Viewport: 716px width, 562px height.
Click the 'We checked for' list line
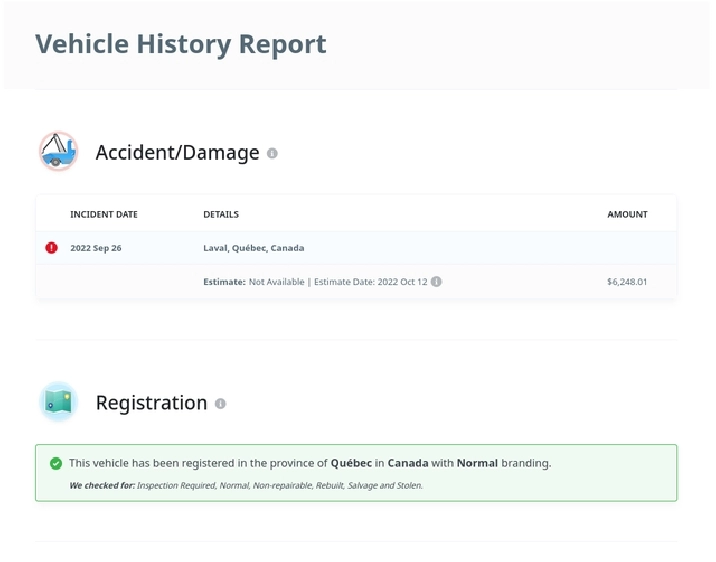pyautogui.click(x=246, y=485)
